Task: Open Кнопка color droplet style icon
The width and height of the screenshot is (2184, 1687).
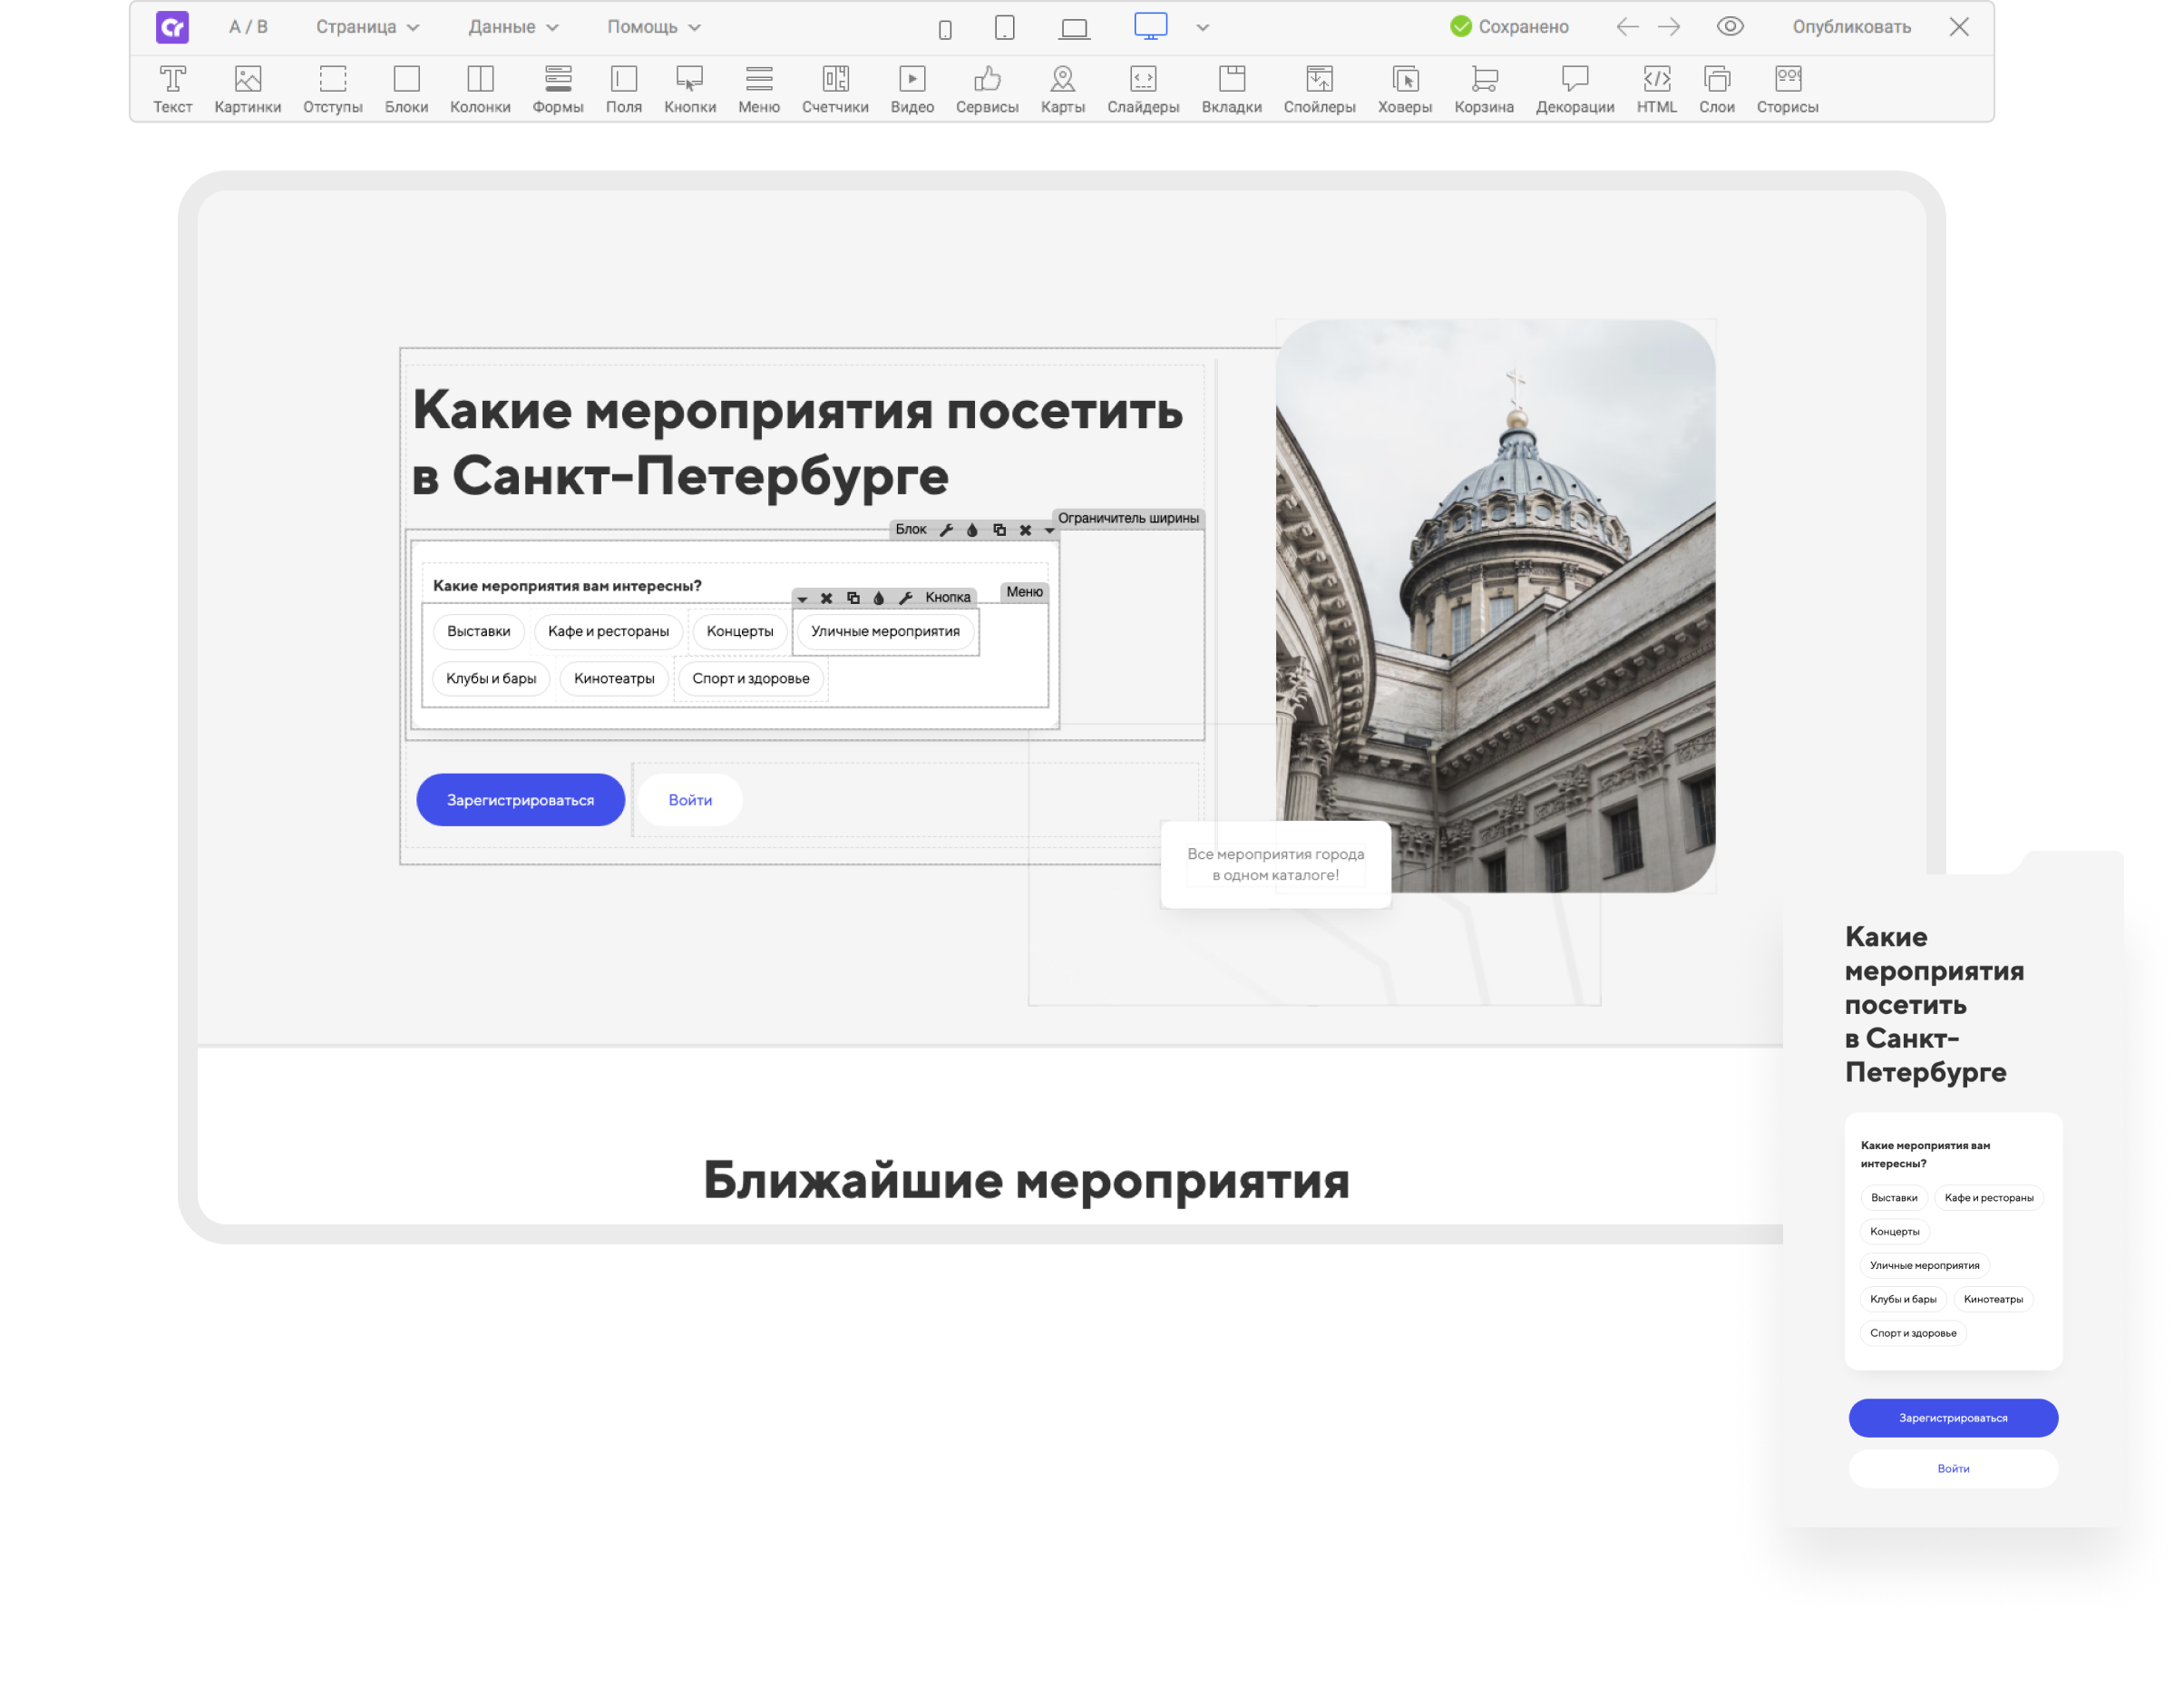Action: pos(879,598)
